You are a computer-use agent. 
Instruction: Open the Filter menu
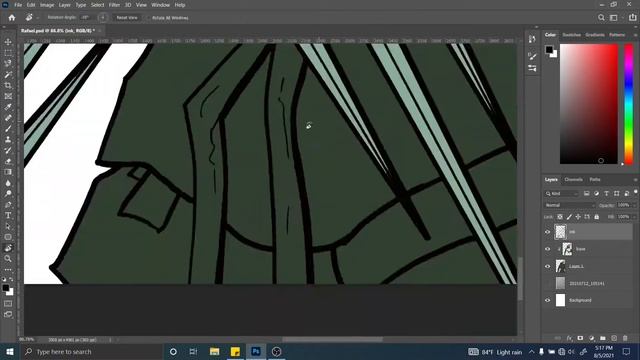point(114,5)
